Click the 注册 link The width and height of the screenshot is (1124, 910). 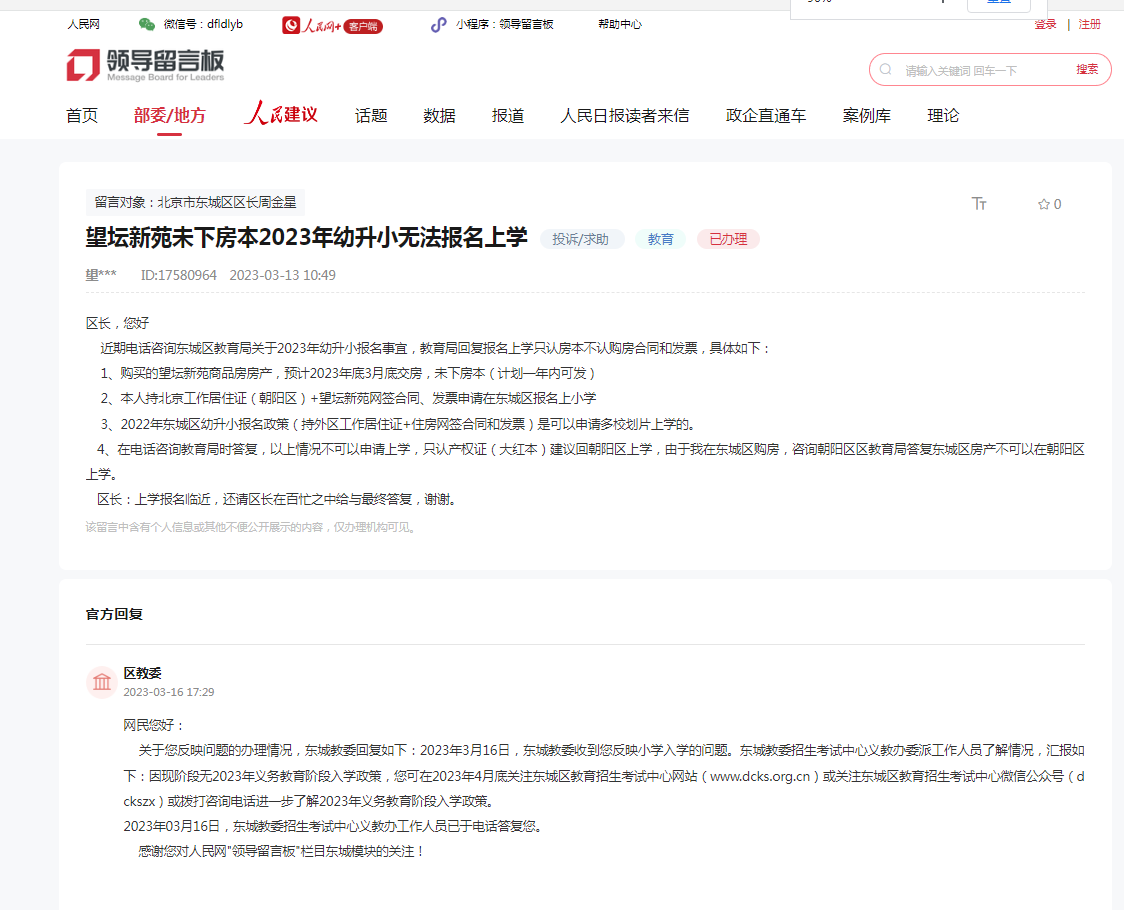click(x=1090, y=24)
